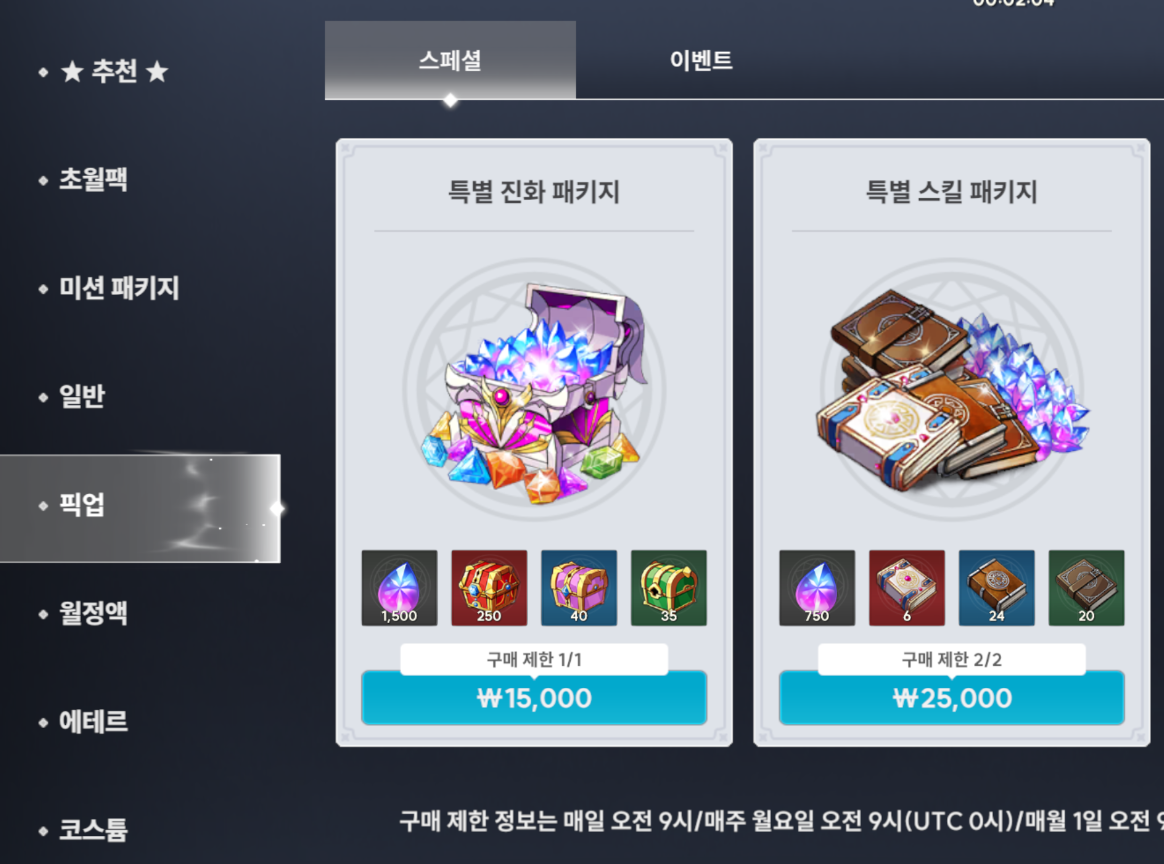Open the 월정액 subscription category
The image size is (1164, 864).
94,613
